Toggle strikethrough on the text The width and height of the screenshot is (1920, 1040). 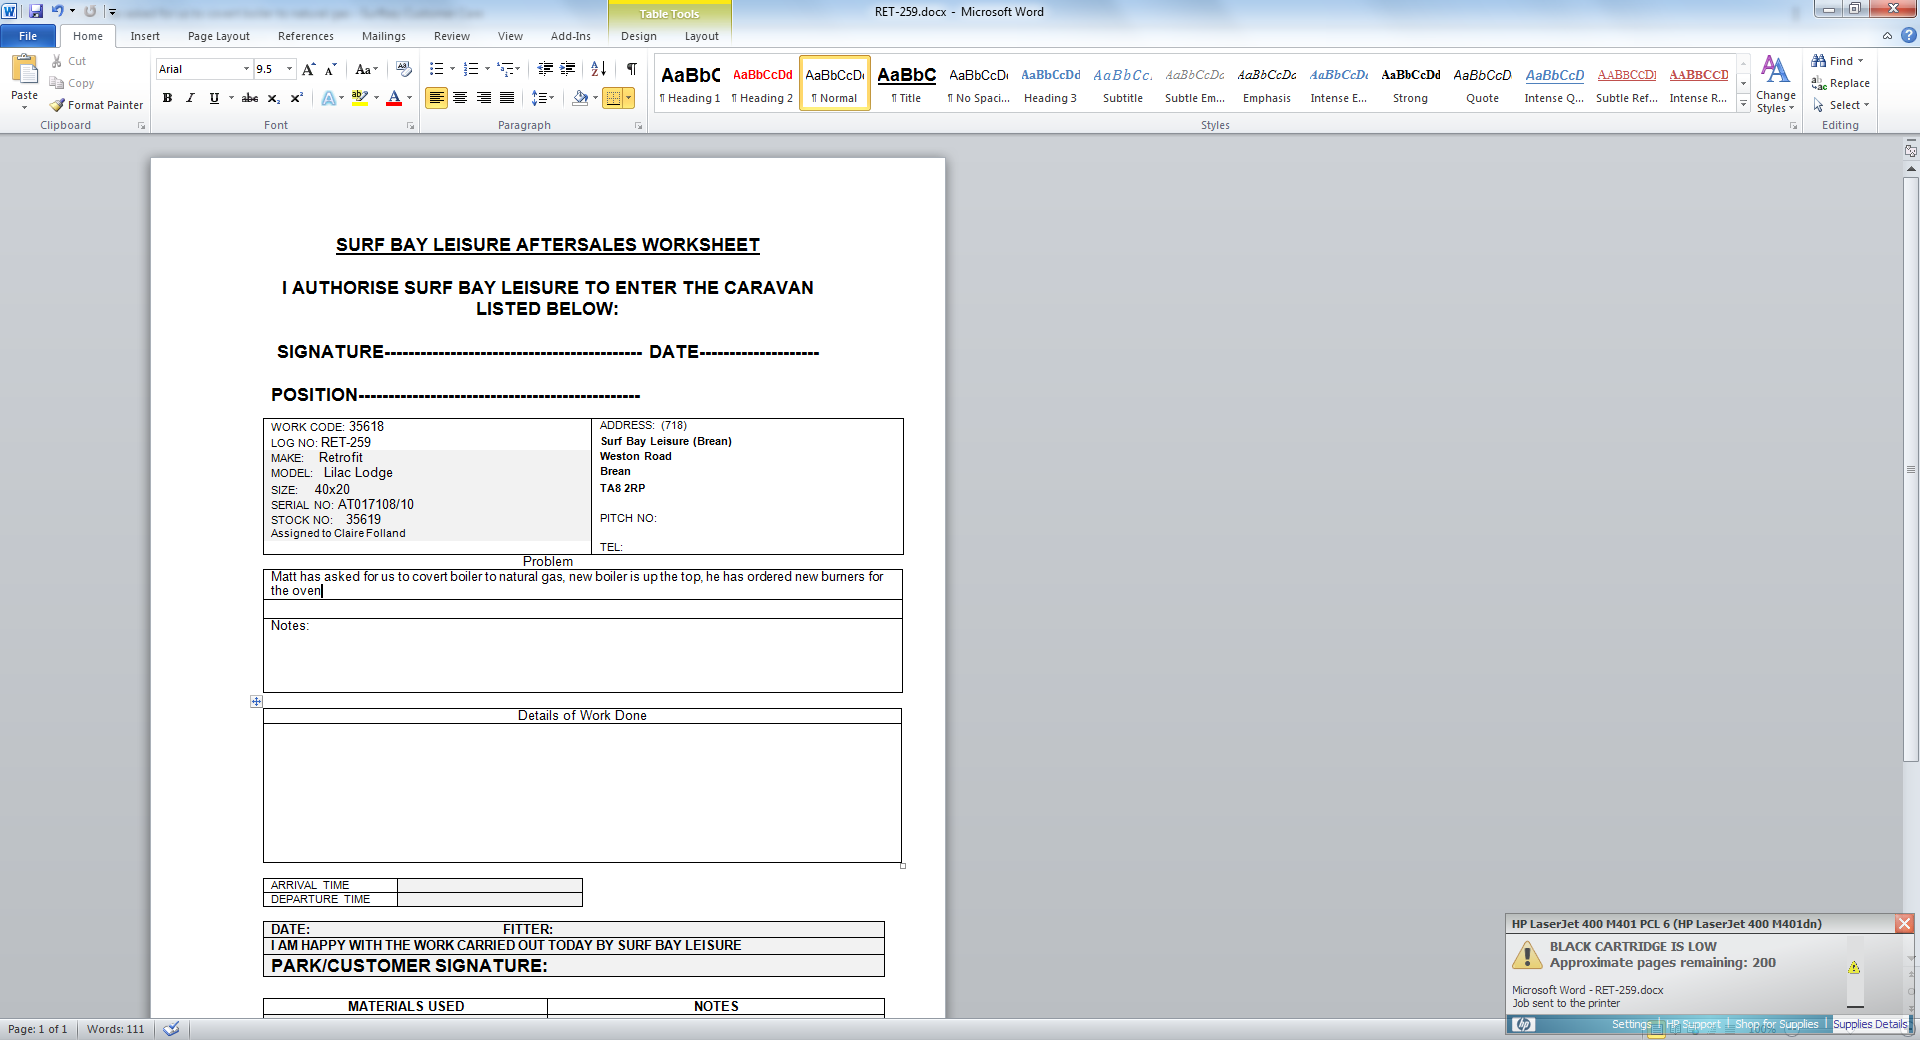(x=250, y=98)
